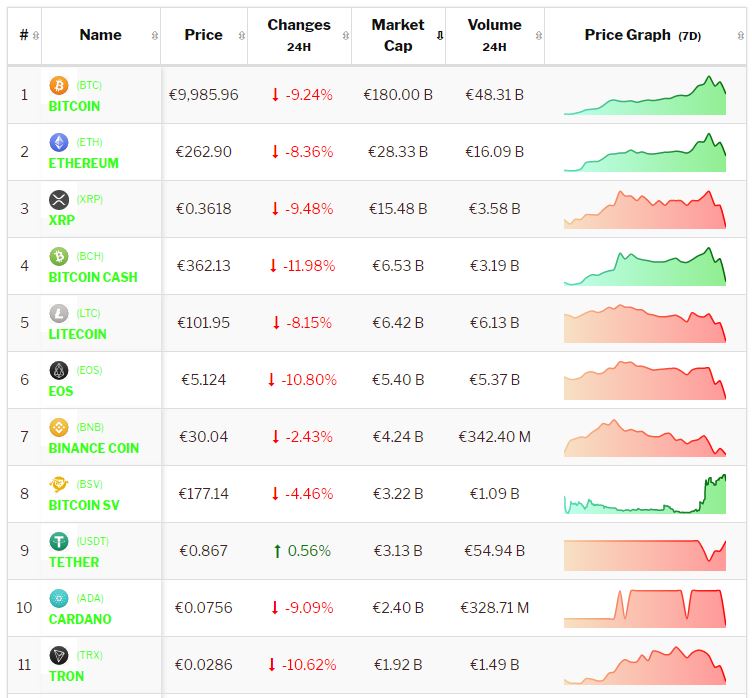The image size is (752, 698).
Task: Click the Ethereum coin icon
Action: click(x=59, y=143)
